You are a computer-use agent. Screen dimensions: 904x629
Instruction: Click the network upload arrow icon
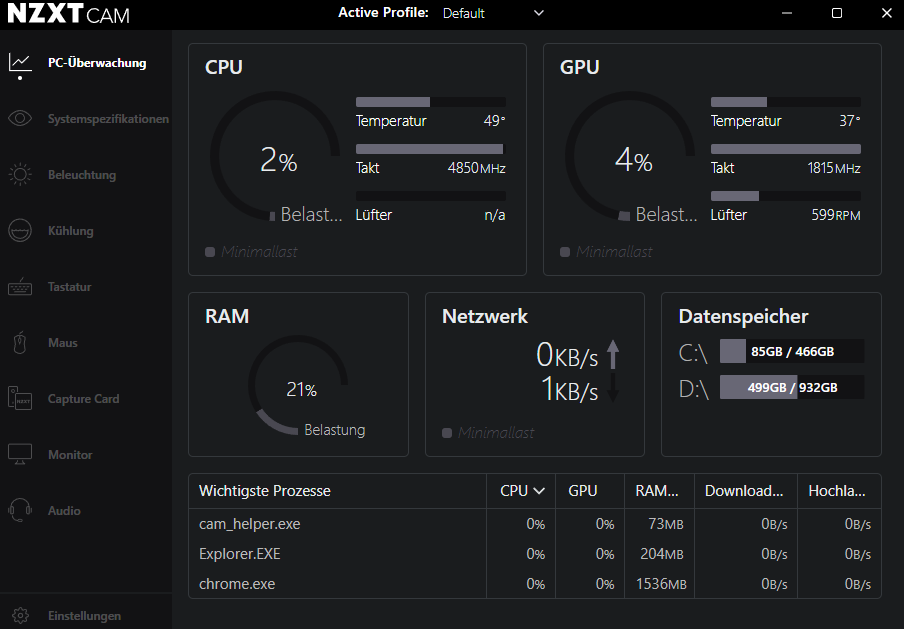(x=613, y=354)
